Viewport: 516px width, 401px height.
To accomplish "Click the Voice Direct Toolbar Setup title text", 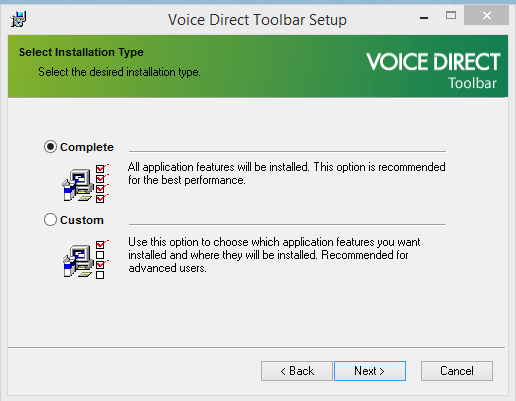I will [x=257, y=20].
